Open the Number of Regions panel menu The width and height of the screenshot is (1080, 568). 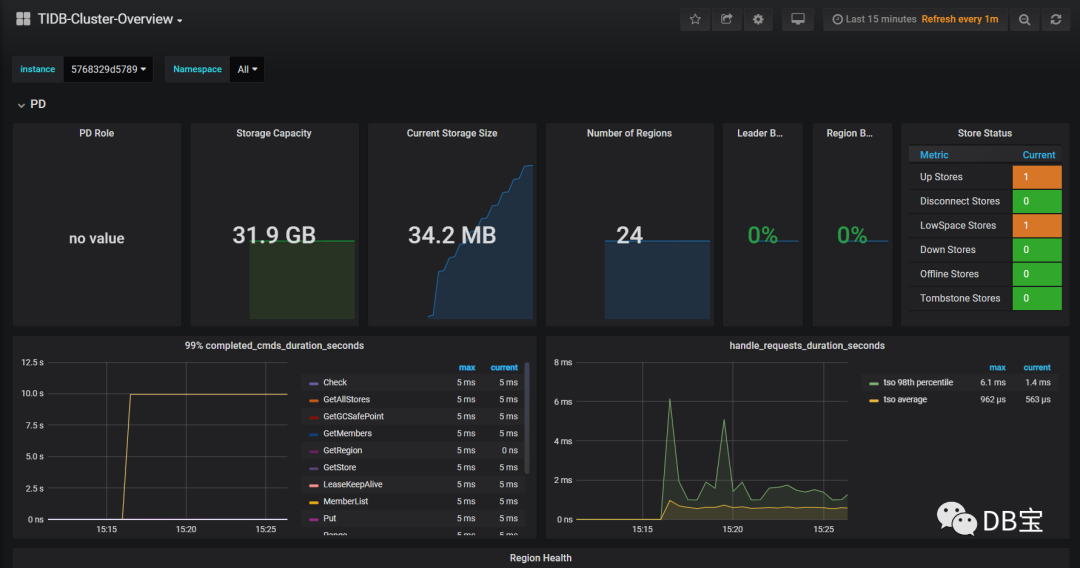tap(629, 133)
